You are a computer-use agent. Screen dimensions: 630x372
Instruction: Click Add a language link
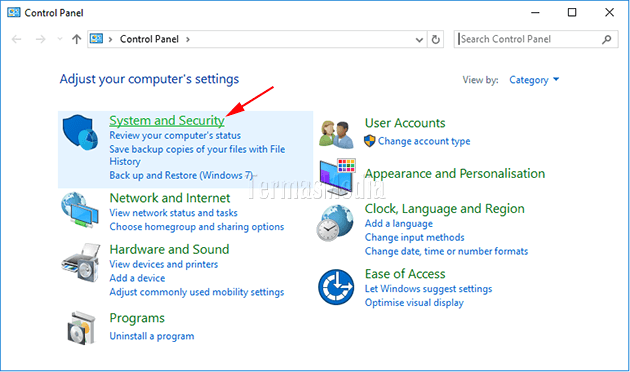(399, 224)
